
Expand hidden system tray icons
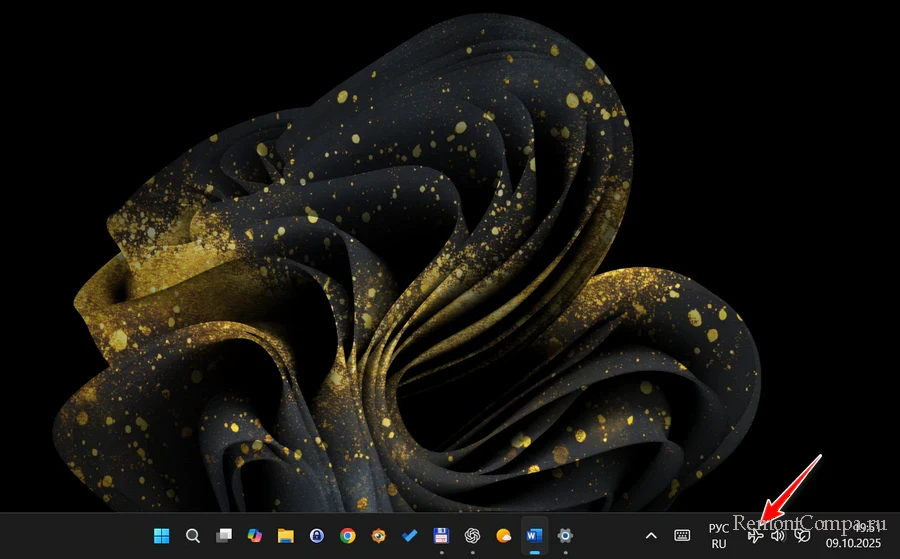click(651, 535)
